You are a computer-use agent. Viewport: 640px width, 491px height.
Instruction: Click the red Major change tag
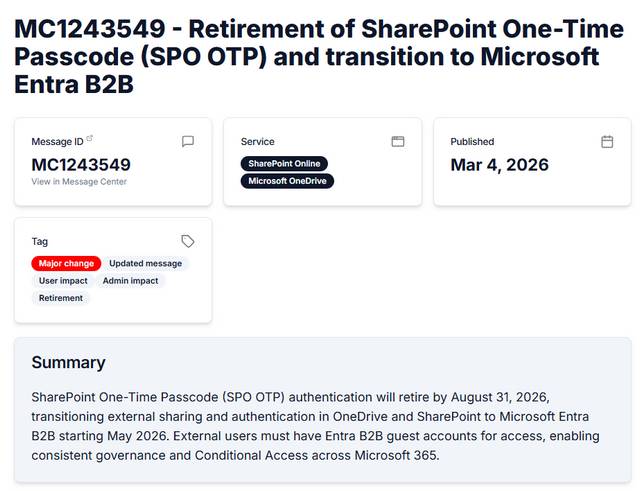pos(66,263)
